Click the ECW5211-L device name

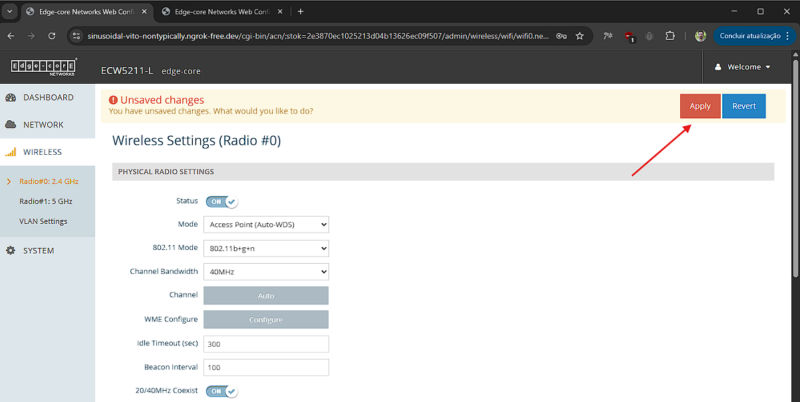point(127,71)
